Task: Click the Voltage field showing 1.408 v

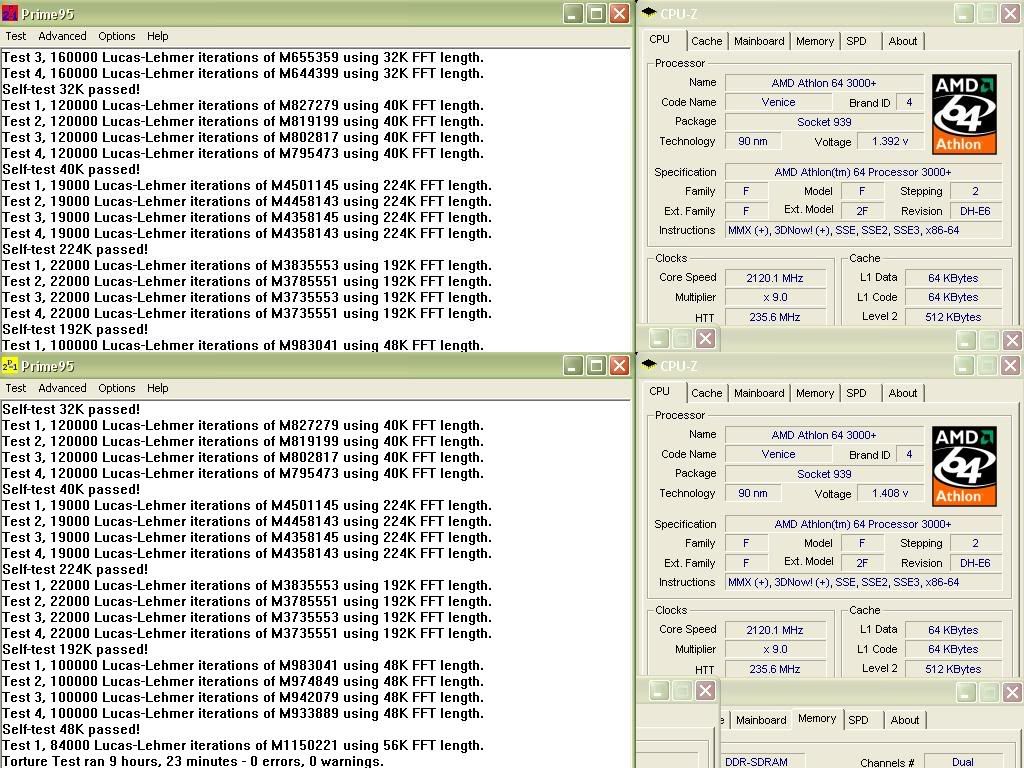Action: tap(890, 493)
